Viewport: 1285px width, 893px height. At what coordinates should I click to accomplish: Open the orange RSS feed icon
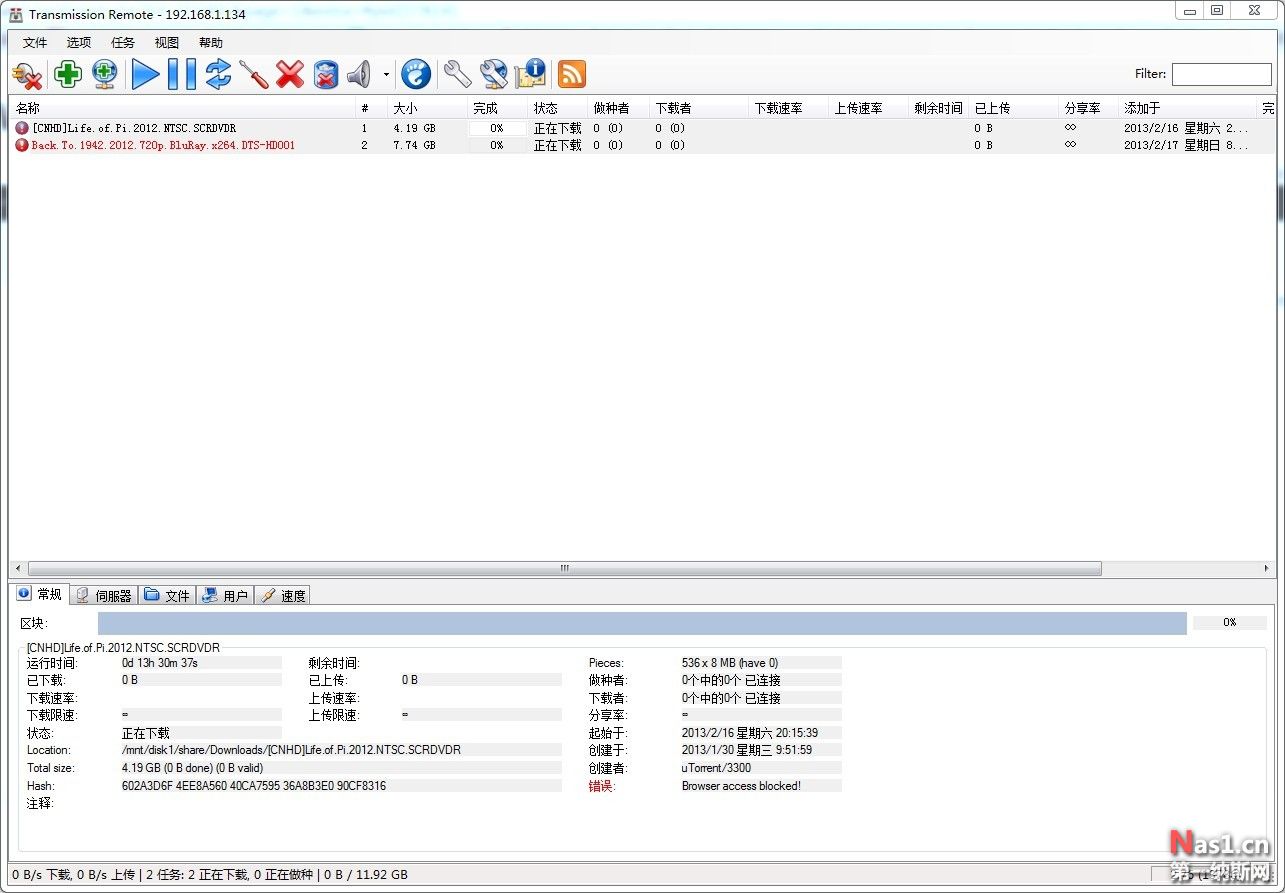571,74
